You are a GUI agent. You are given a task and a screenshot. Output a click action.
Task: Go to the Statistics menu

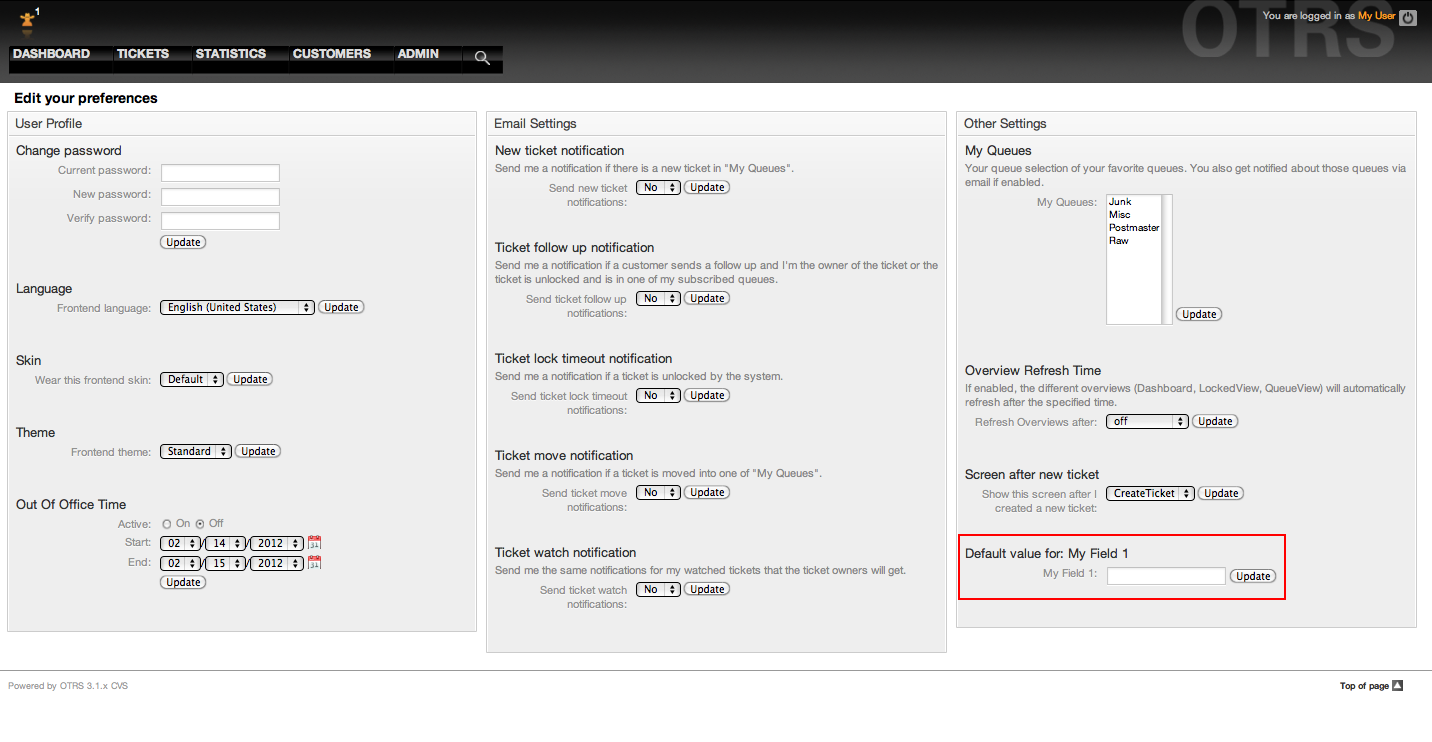(x=230, y=54)
